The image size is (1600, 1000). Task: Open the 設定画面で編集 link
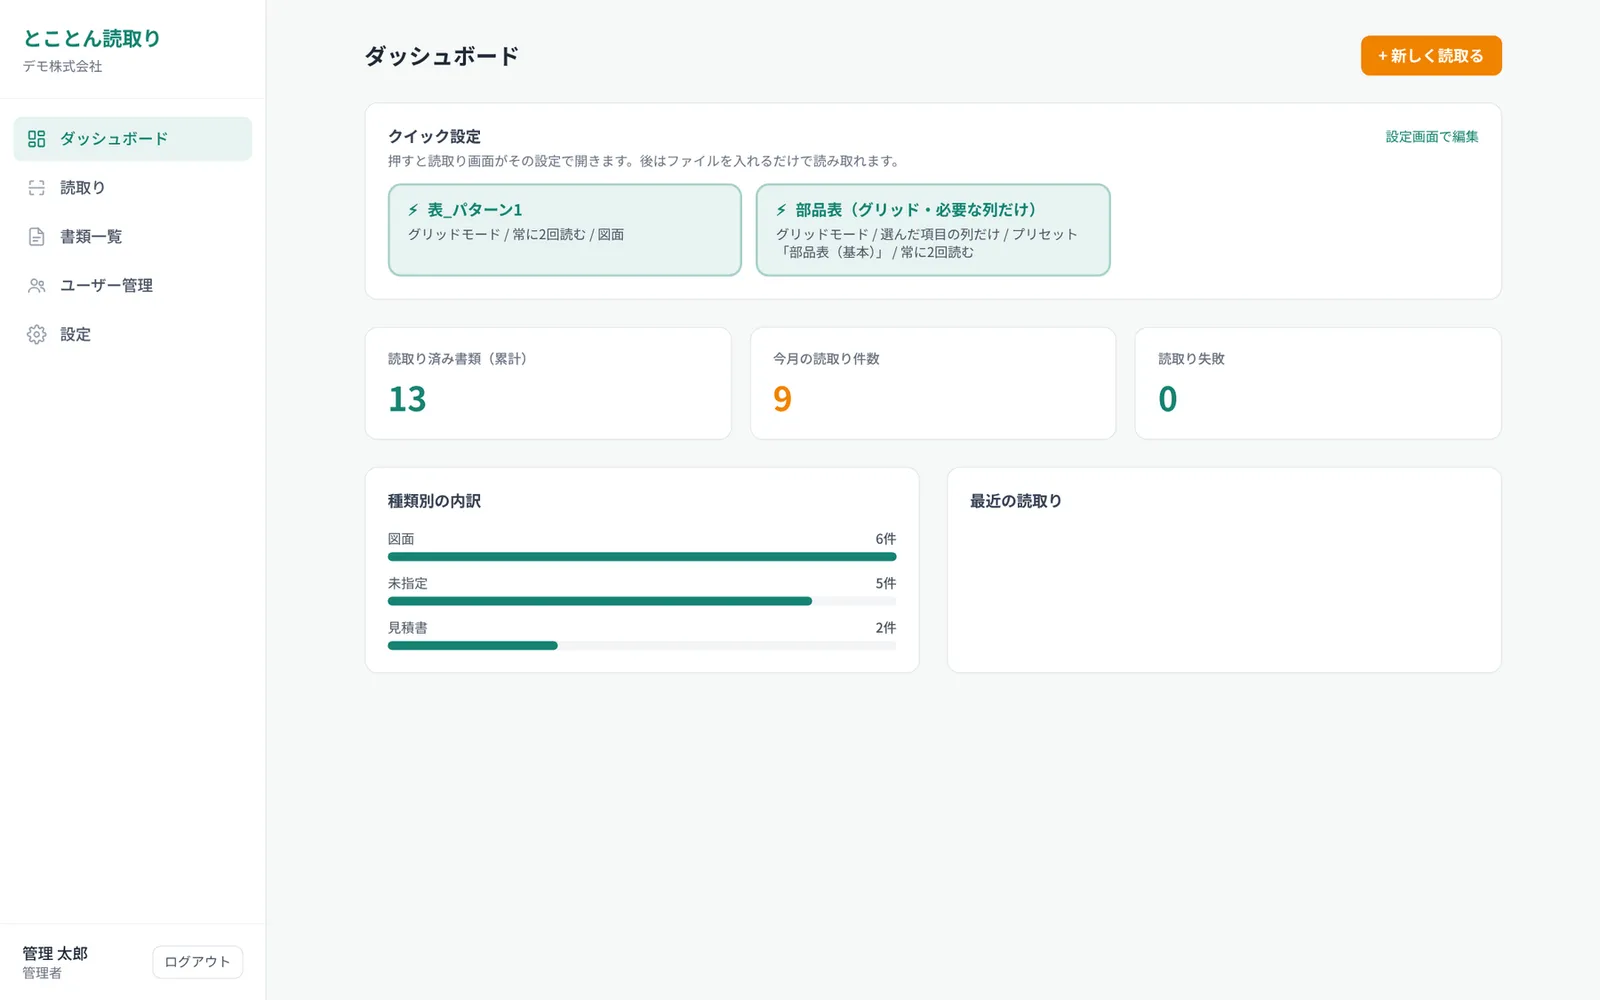[x=1432, y=137]
